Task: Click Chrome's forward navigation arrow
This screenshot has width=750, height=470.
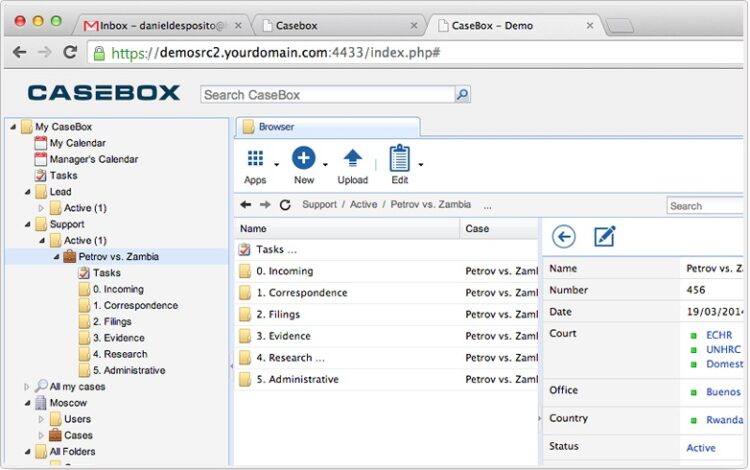Action: 44,52
